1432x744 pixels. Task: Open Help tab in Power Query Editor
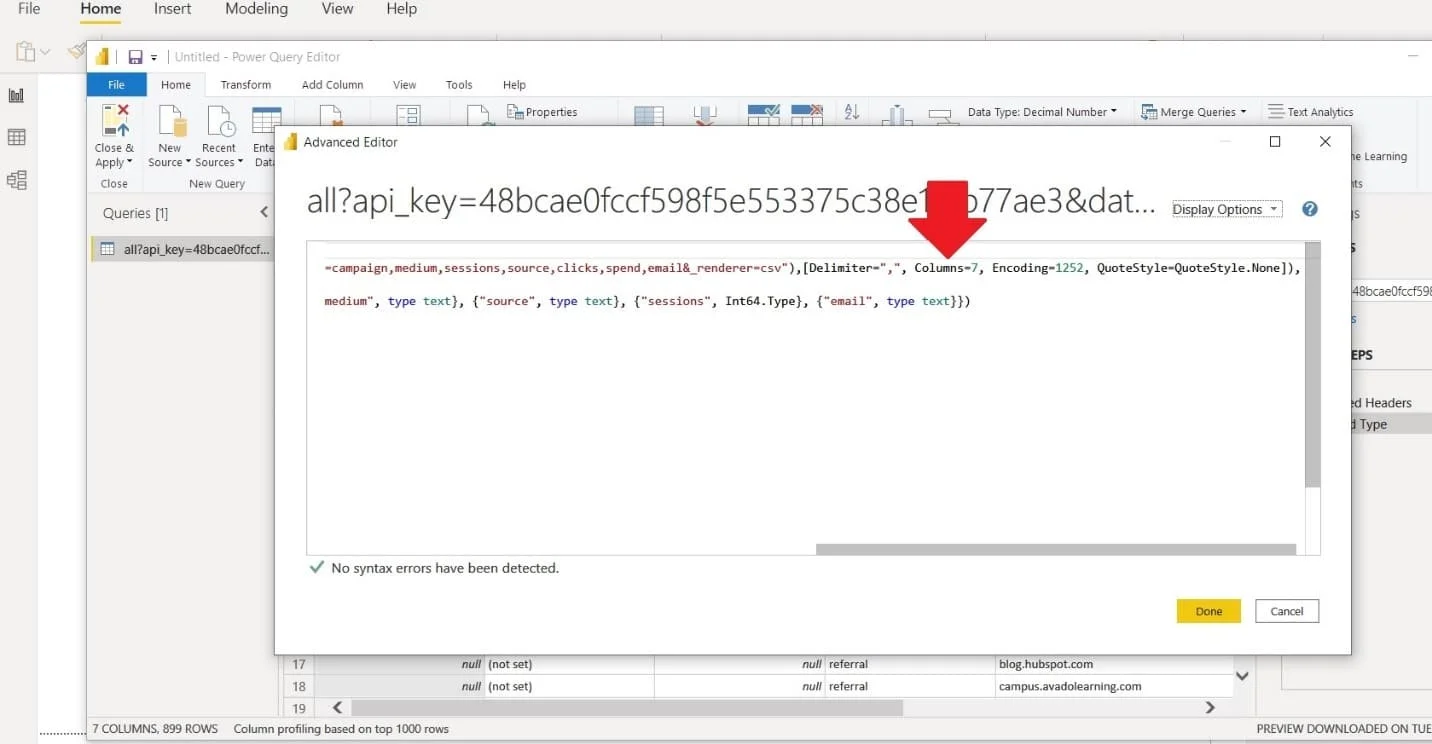[514, 85]
